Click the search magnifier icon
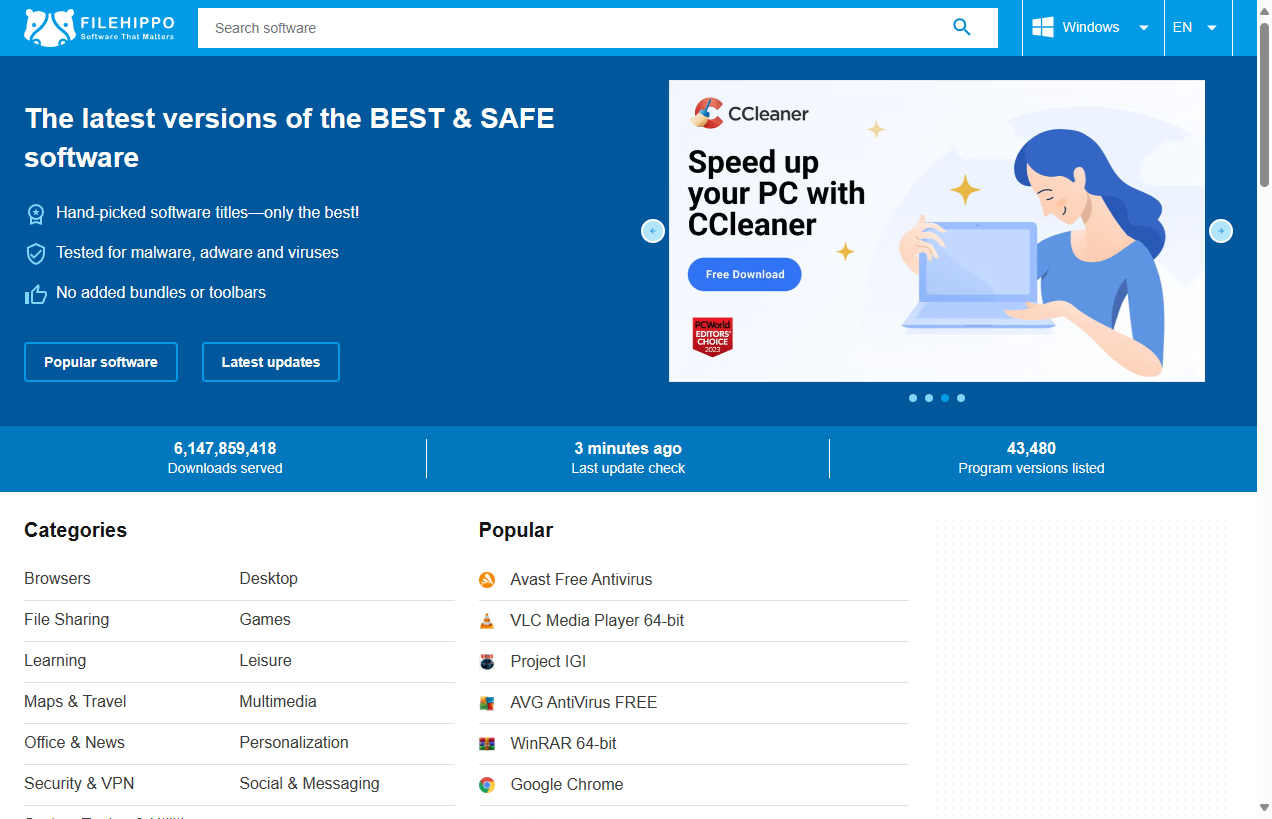This screenshot has height=819, width=1272. pos(961,28)
